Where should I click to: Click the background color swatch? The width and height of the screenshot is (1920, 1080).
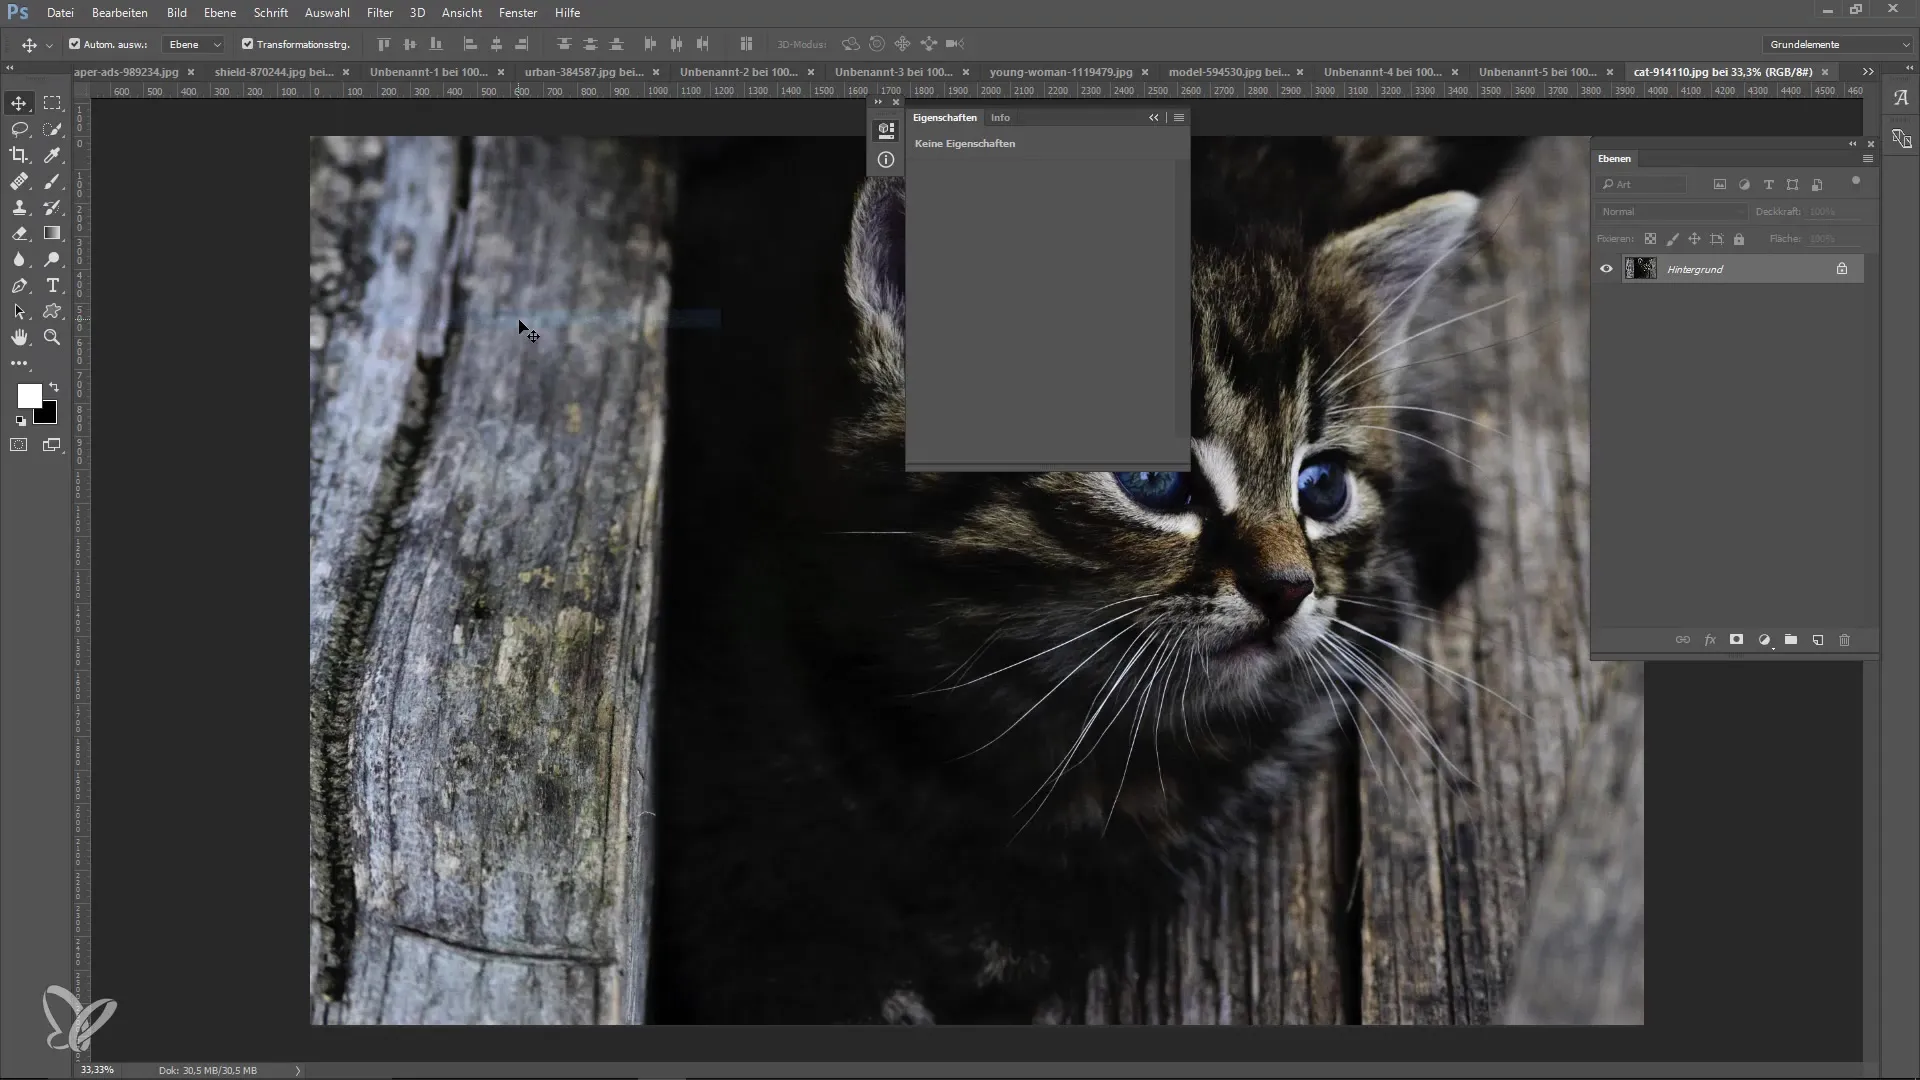pos(48,415)
